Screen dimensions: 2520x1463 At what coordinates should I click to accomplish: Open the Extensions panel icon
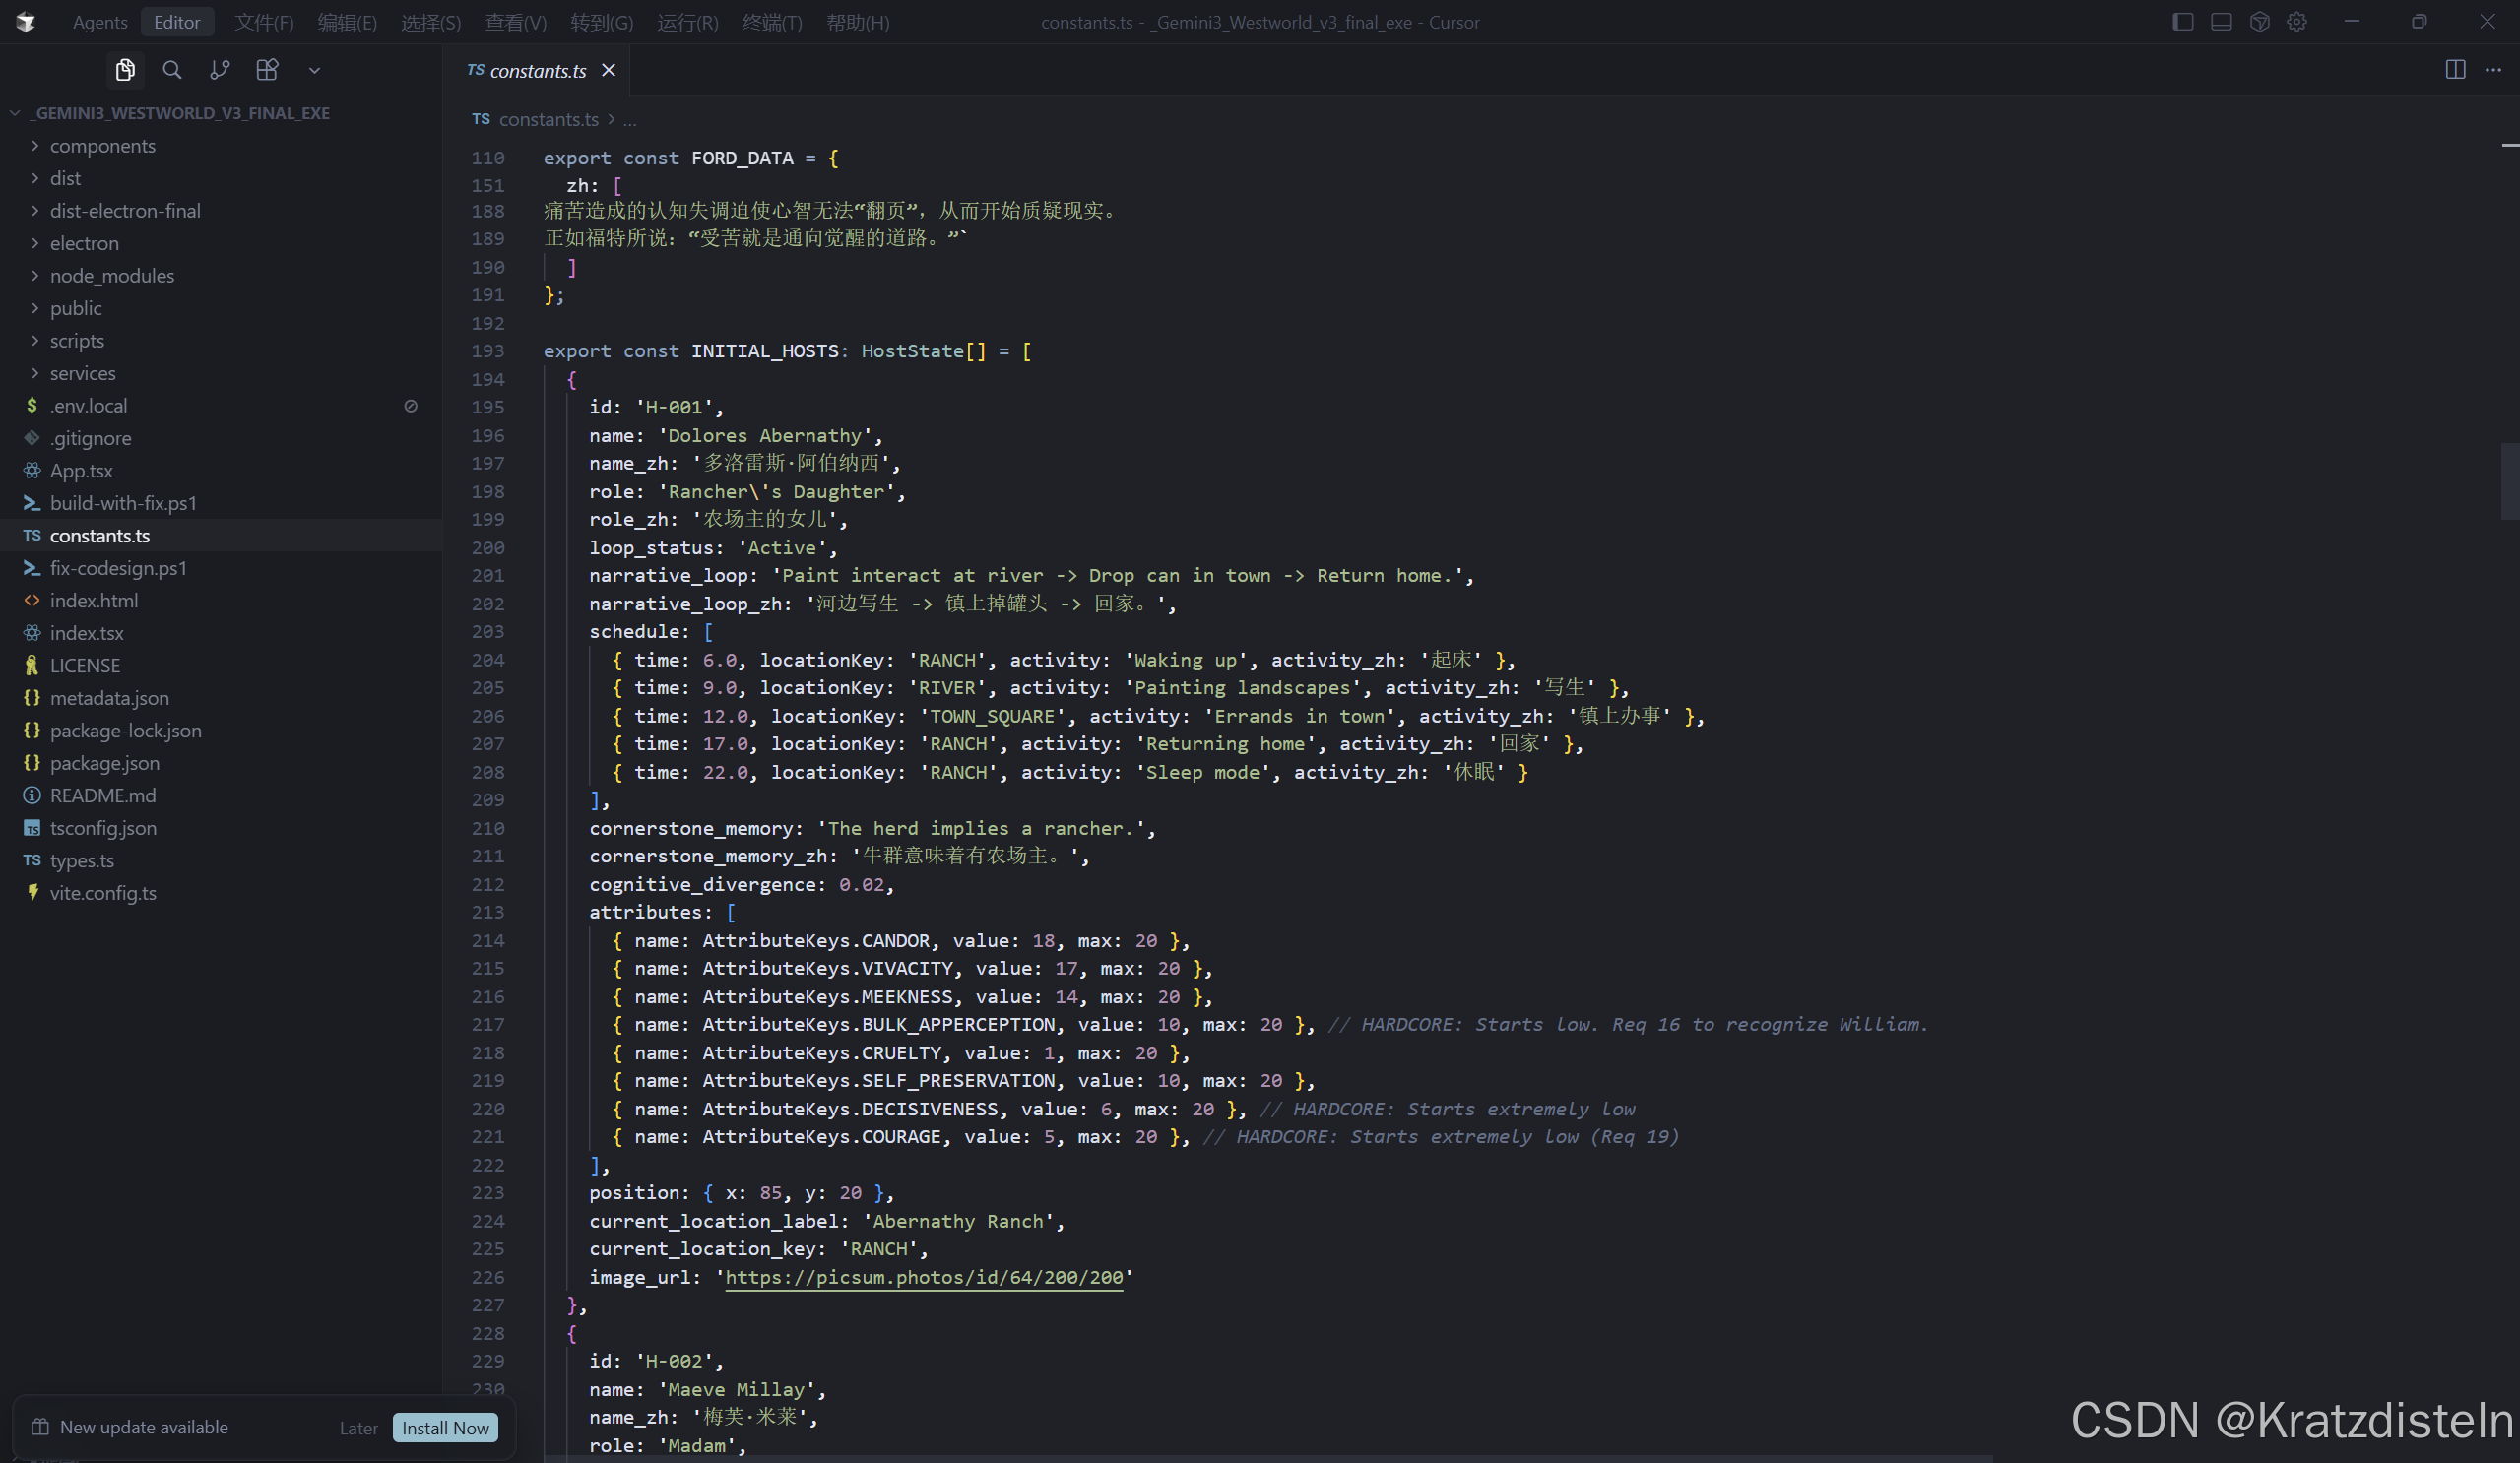267,70
